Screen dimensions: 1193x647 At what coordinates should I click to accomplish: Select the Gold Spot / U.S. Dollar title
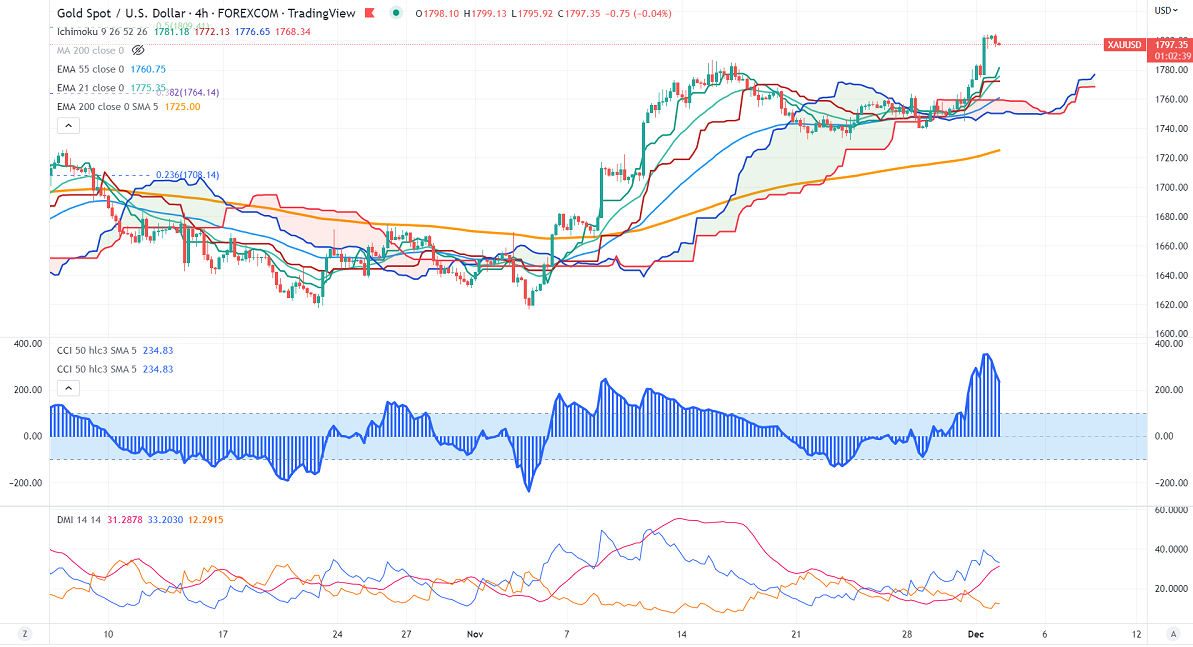[x=121, y=13]
